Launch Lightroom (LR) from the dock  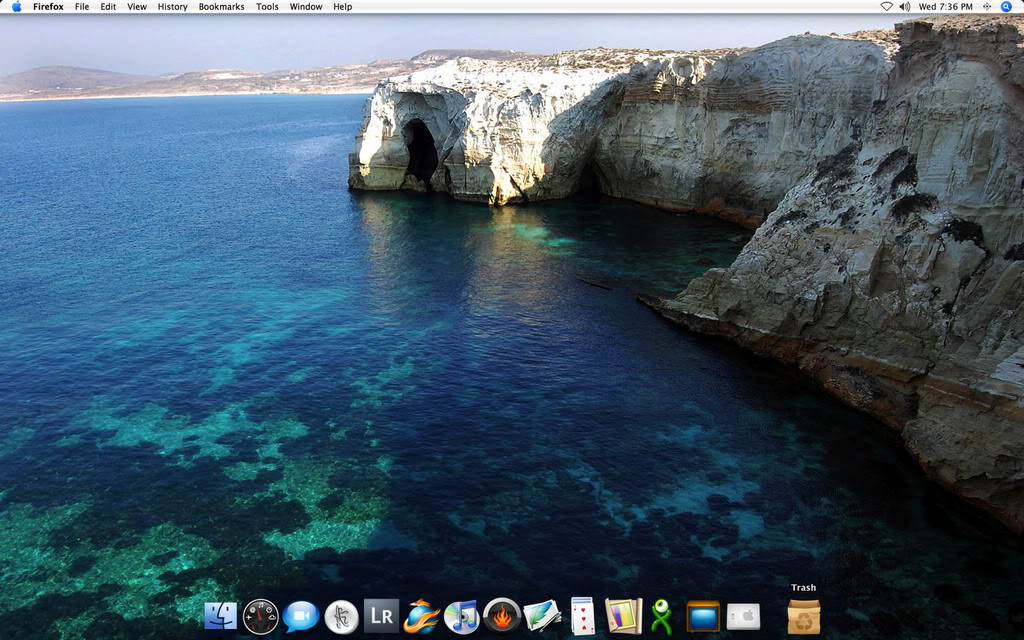point(381,615)
